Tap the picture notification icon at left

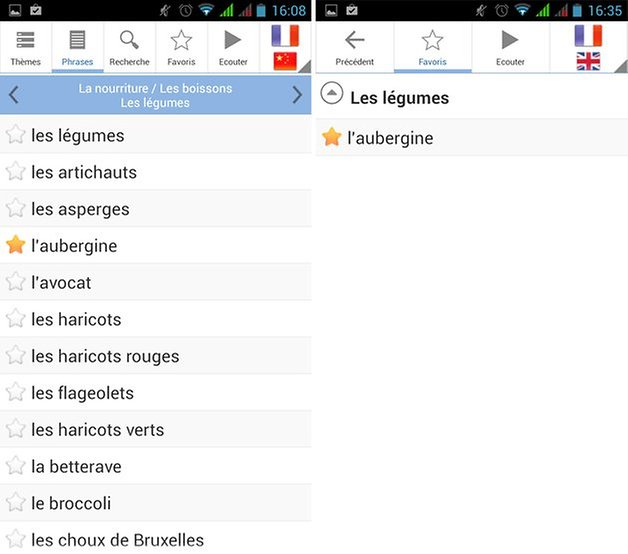click(15, 10)
